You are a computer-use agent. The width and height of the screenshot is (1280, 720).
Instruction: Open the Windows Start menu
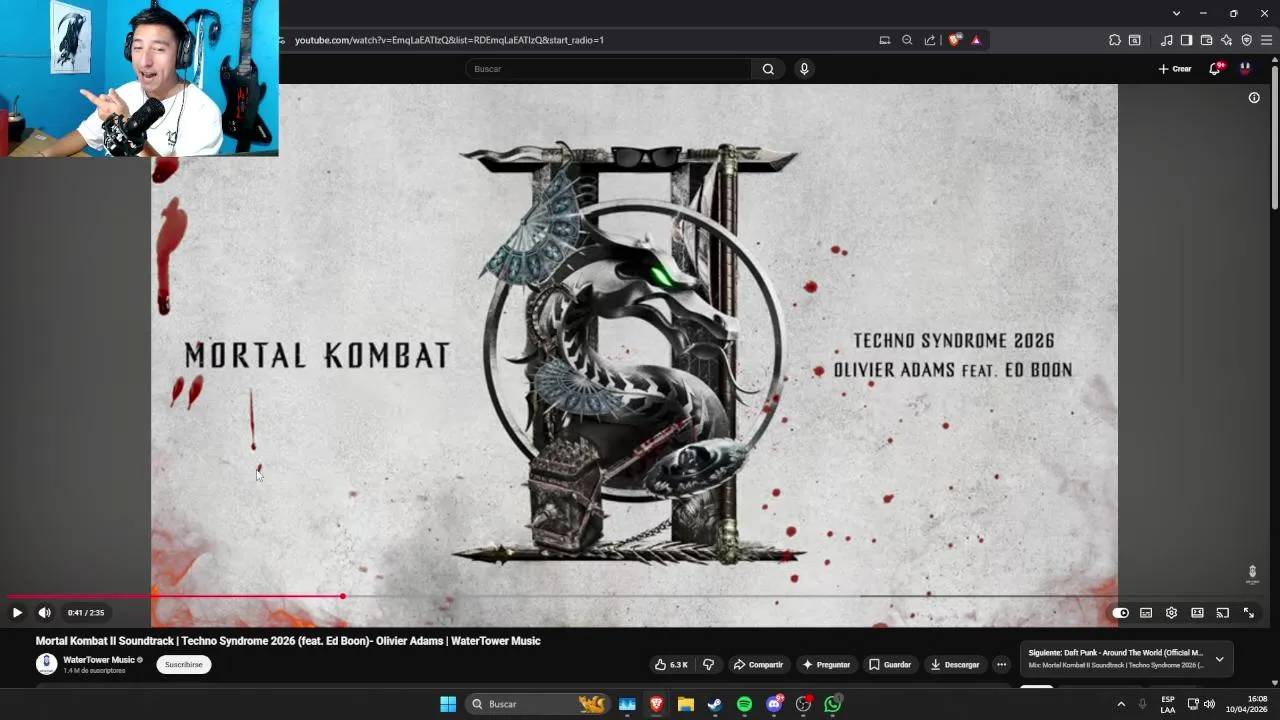coord(448,704)
